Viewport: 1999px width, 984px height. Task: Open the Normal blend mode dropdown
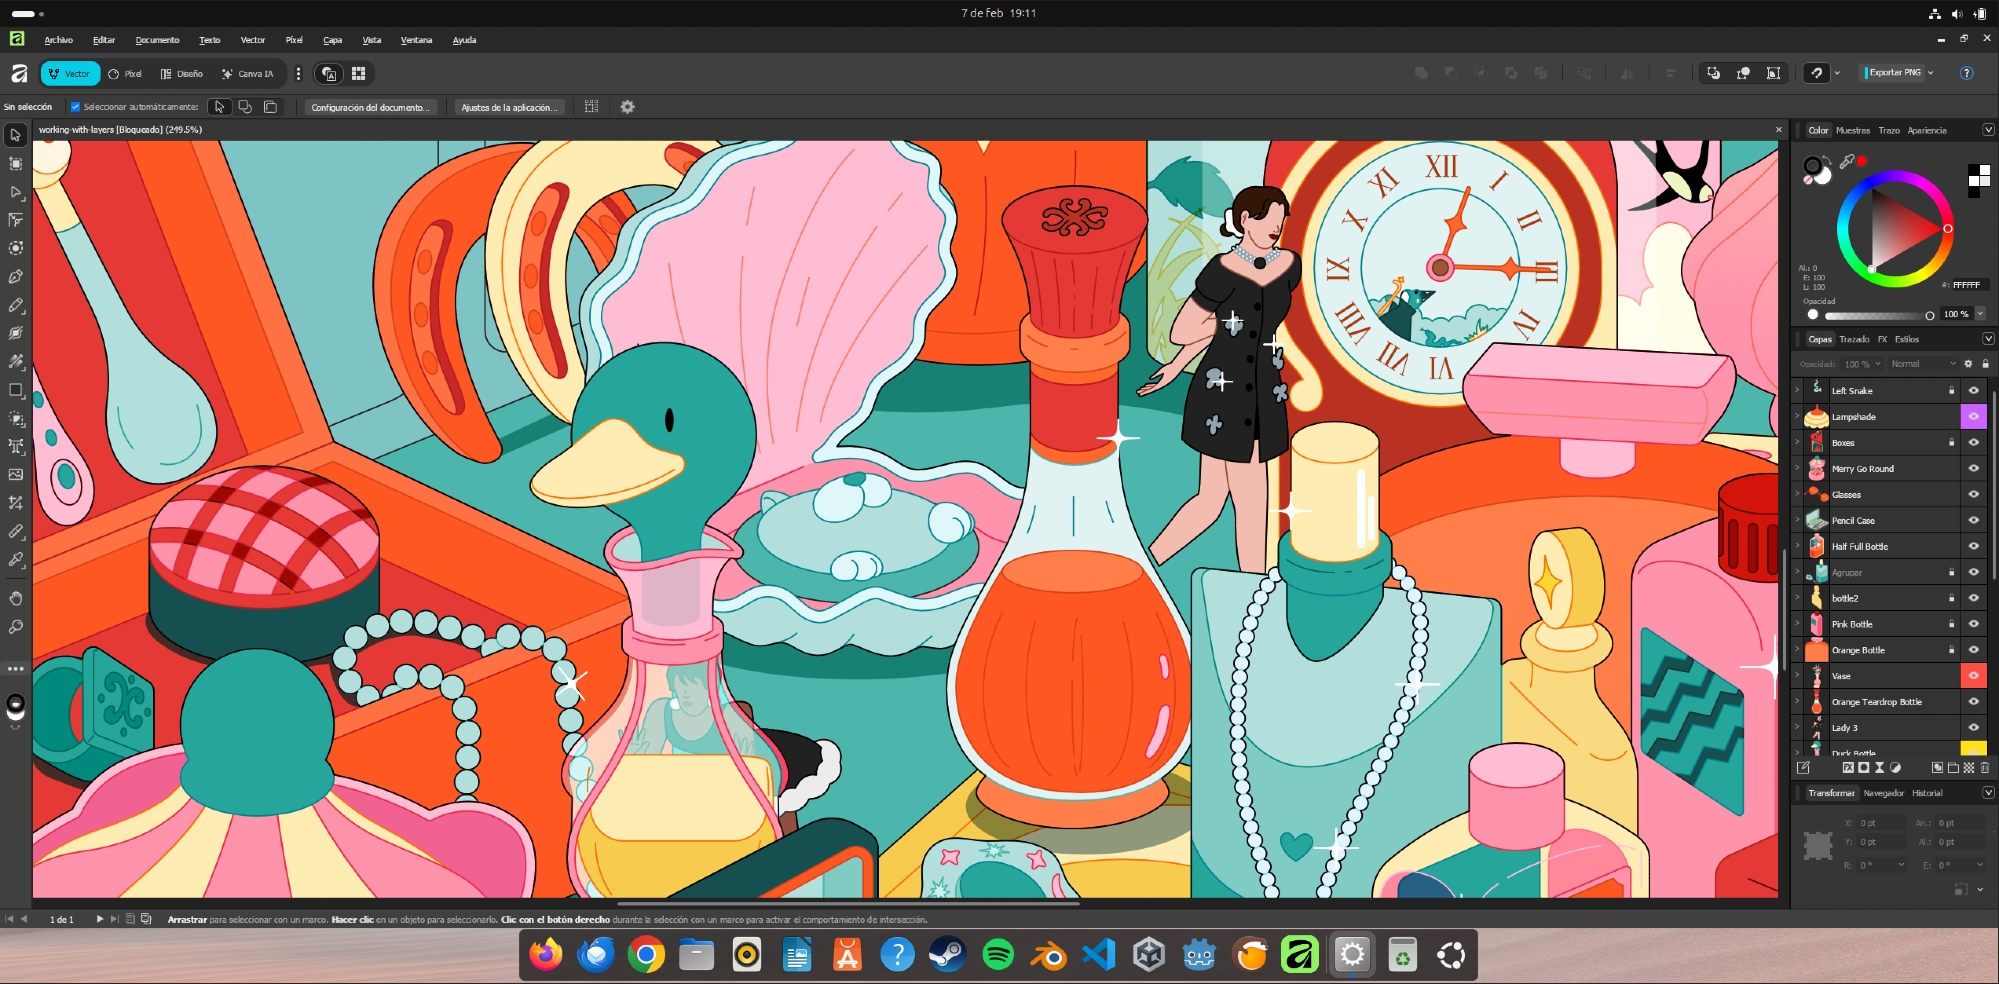[x=1922, y=364]
